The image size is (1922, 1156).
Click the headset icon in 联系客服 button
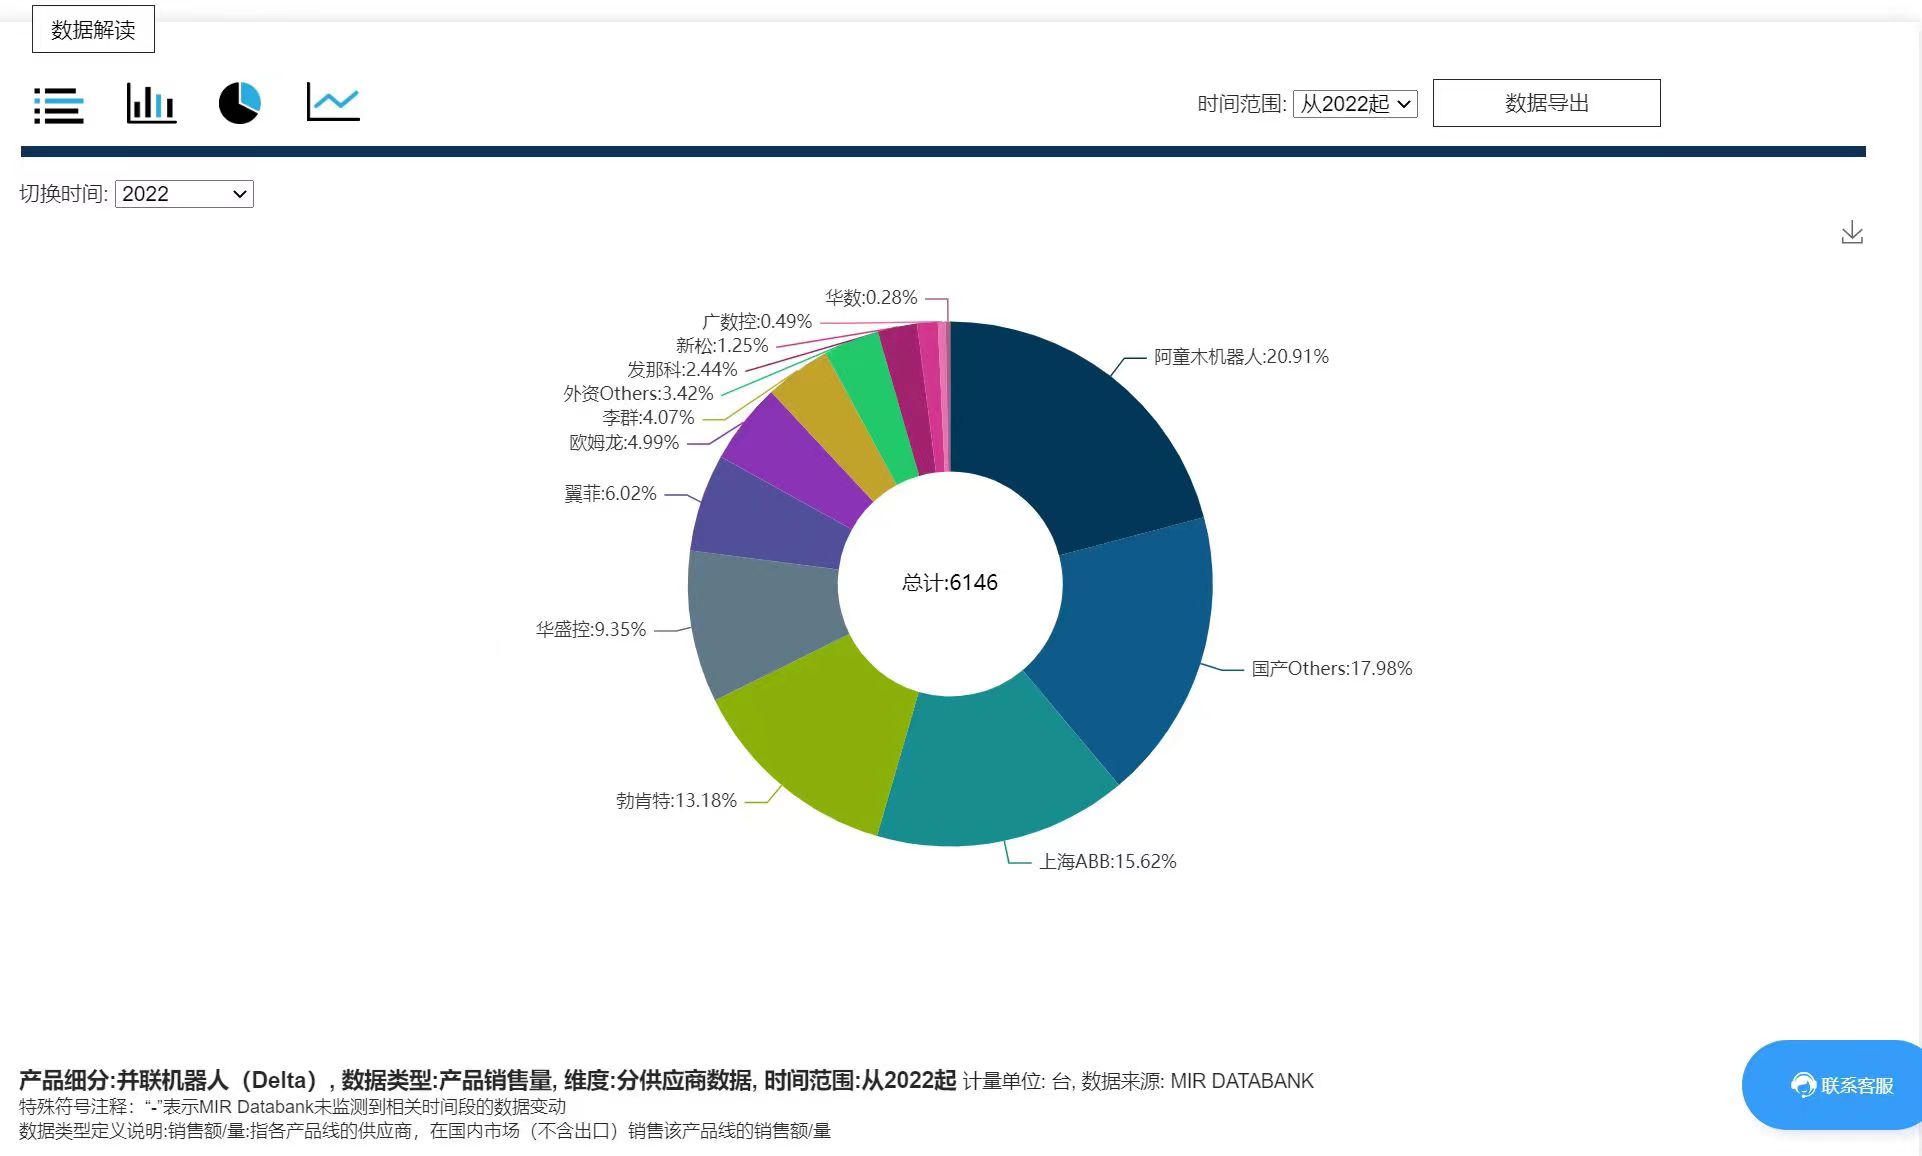pyautogui.click(x=1803, y=1085)
